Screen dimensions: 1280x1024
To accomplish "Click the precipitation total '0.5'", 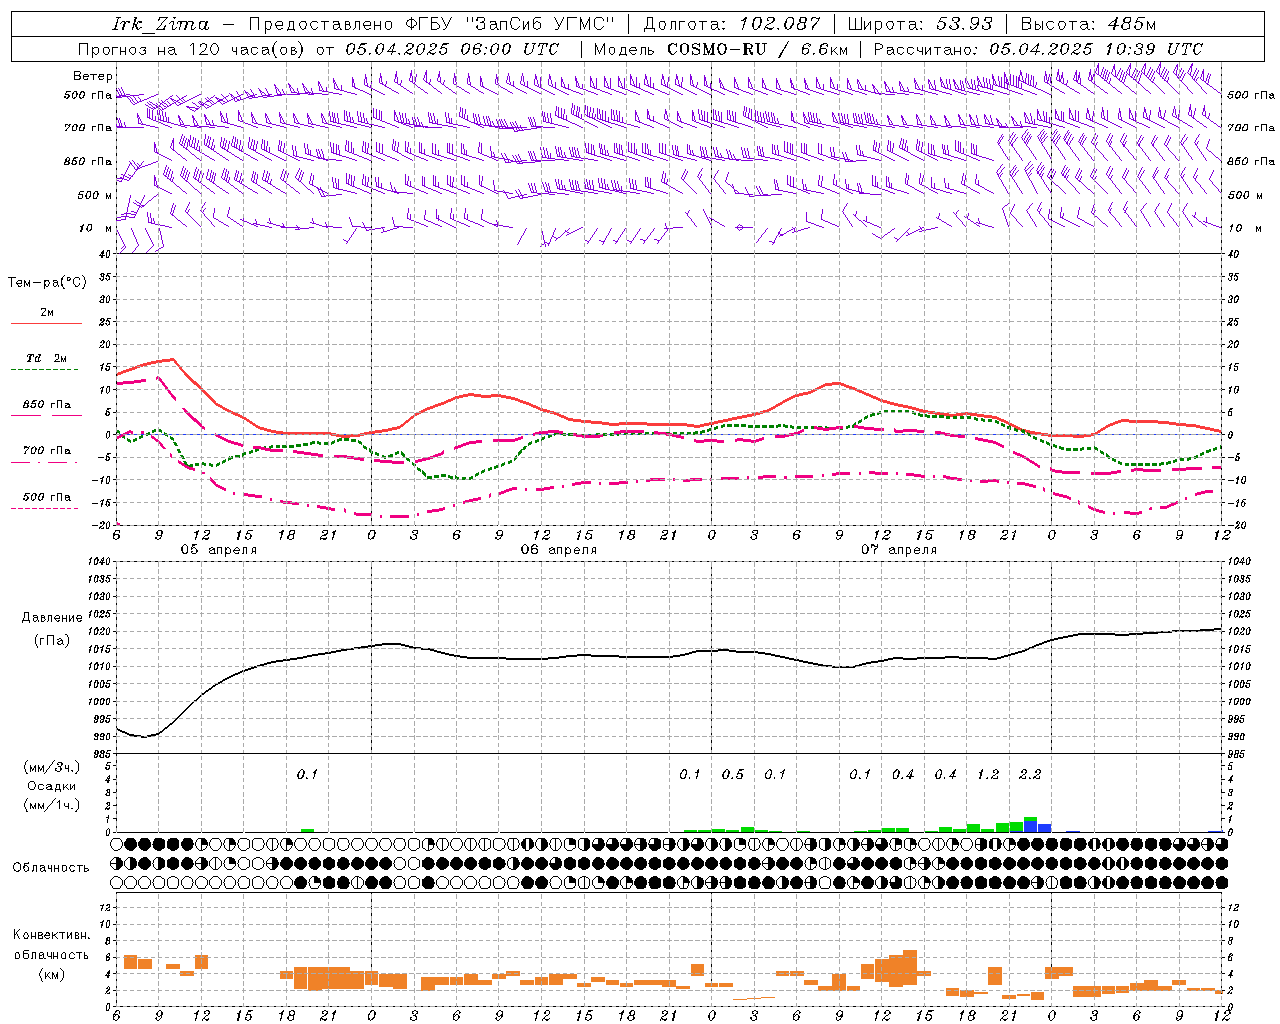I will (x=733, y=774).
